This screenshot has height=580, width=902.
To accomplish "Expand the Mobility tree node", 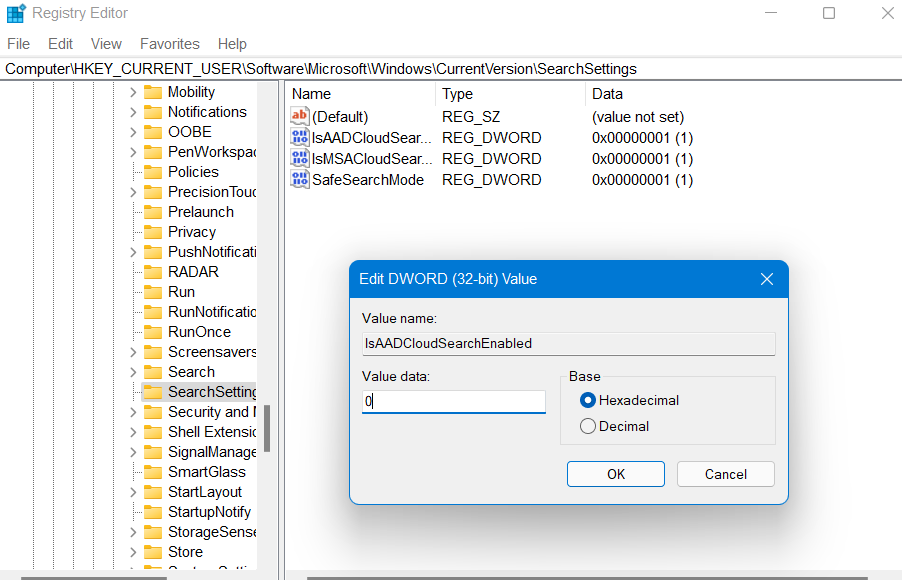I will click(x=133, y=92).
